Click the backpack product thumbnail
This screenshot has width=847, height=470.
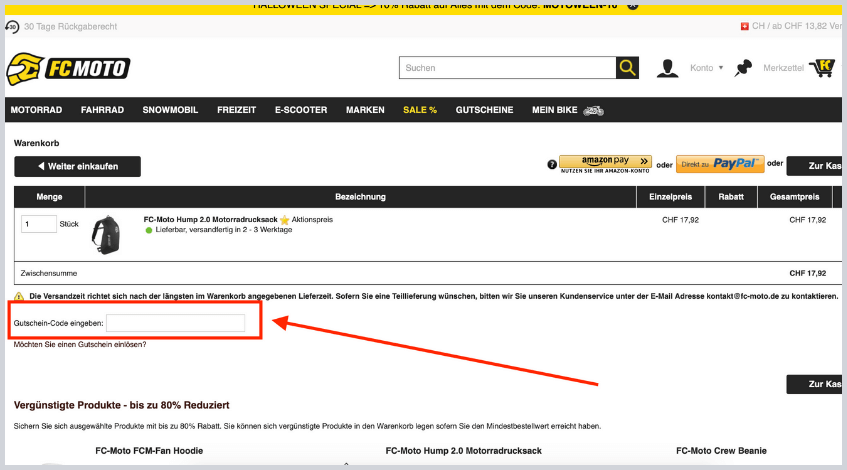[x=106, y=235]
